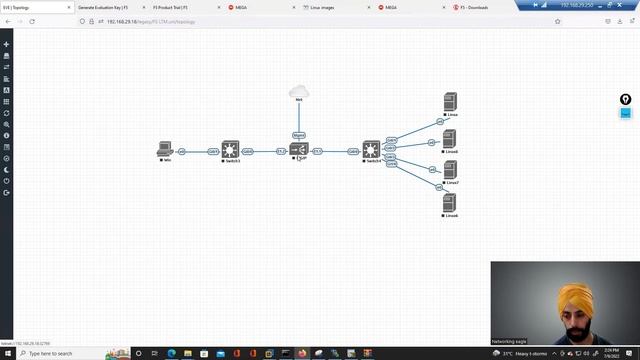Click the Mgmt interface label below Net cloud
Viewport: 640px width, 360px height.
[299, 135]
